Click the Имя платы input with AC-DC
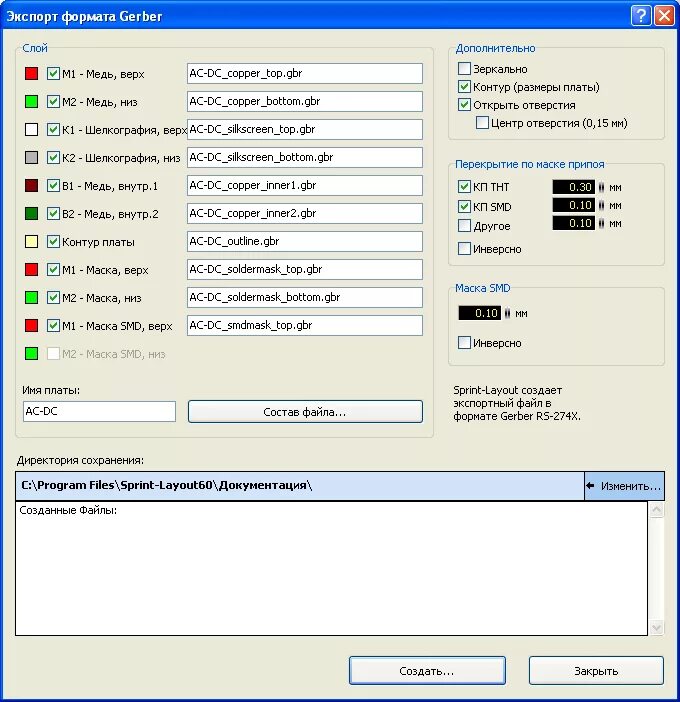 coord(99,411)
